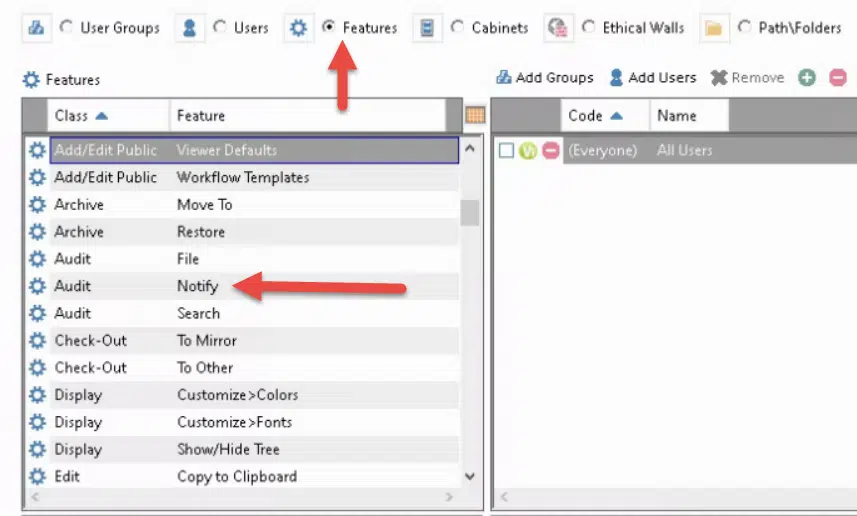Select the Cabinets radio button
Image resolution: width=857 pixels, height=516 pixels.
coord(457,26)
